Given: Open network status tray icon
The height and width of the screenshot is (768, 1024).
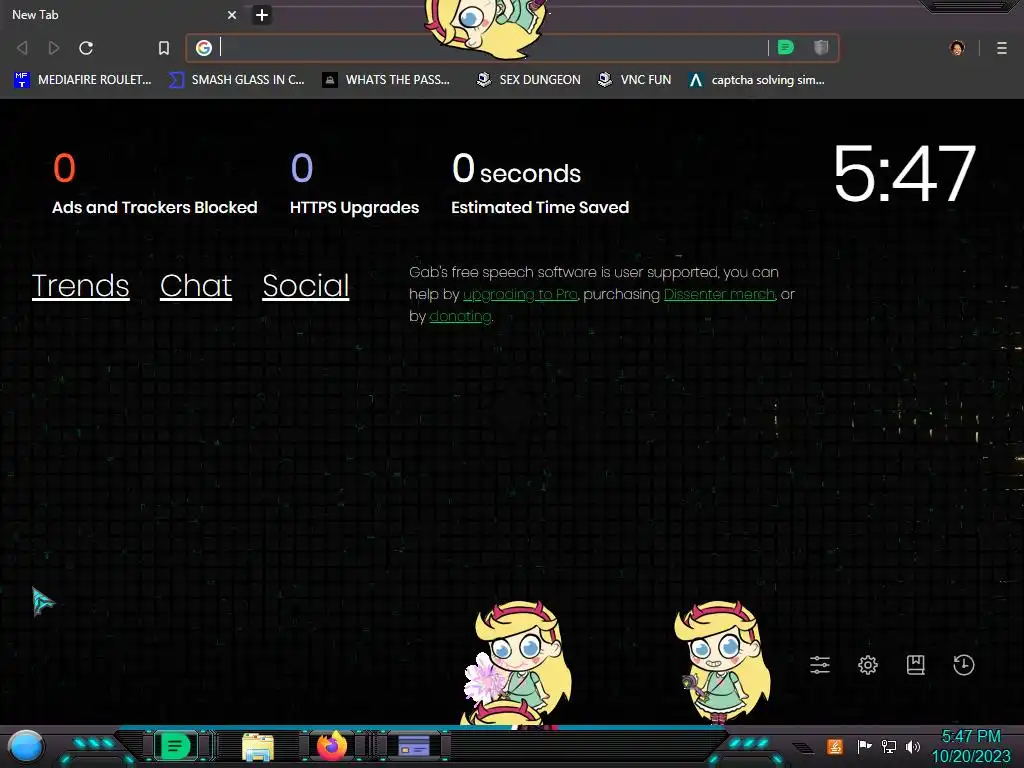Looking at the screenshot, I should 889,746.
